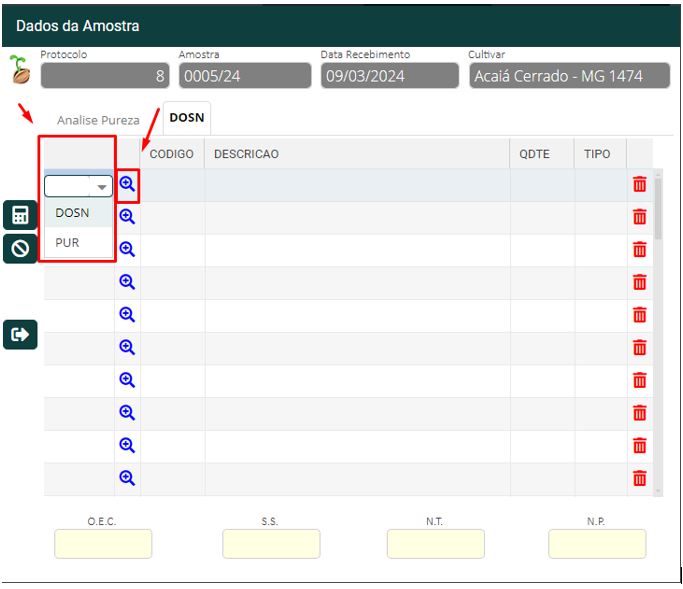683x589 pixels.
Task: Click the Cultivar field Acaiá Cerrado
Action: coord(569,76)
